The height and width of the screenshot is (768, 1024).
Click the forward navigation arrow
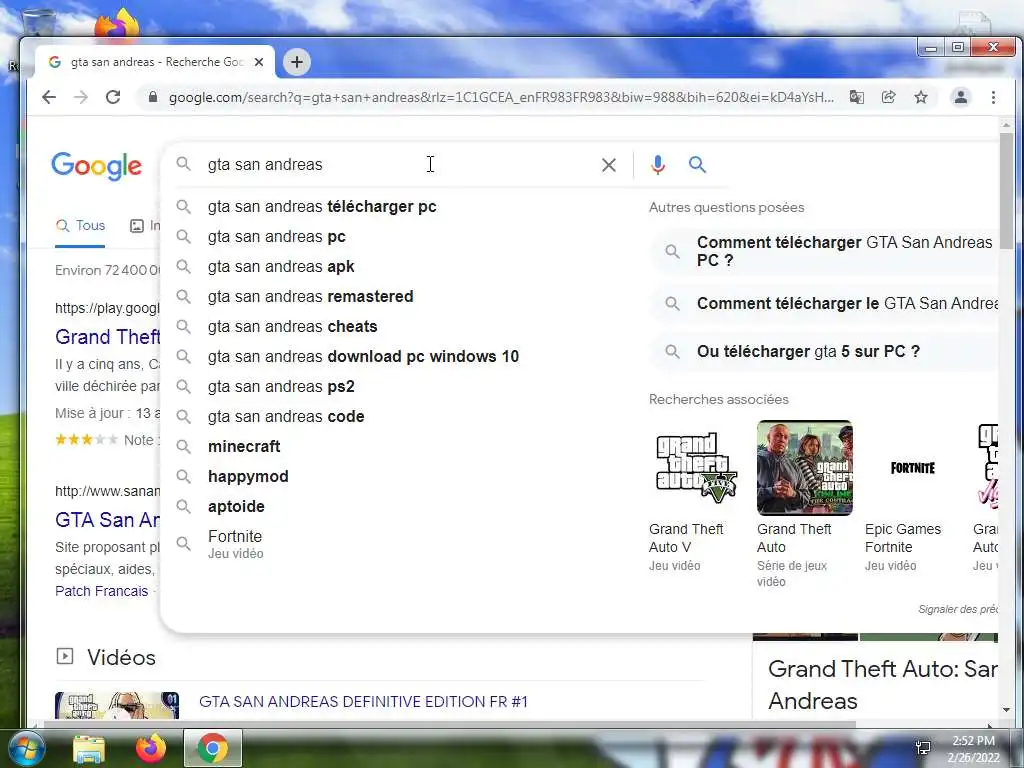pos(81,97)
